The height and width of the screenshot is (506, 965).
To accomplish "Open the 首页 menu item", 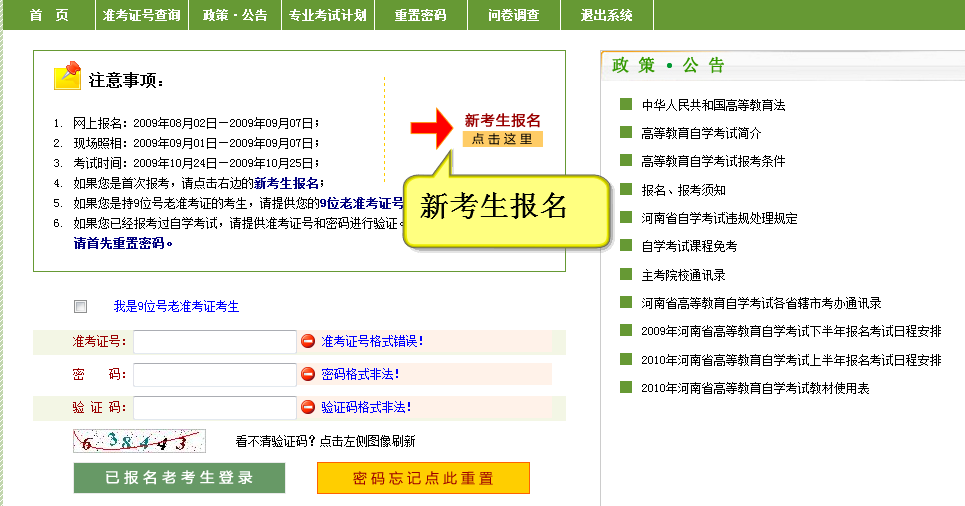I will click(x=49, y=15).
